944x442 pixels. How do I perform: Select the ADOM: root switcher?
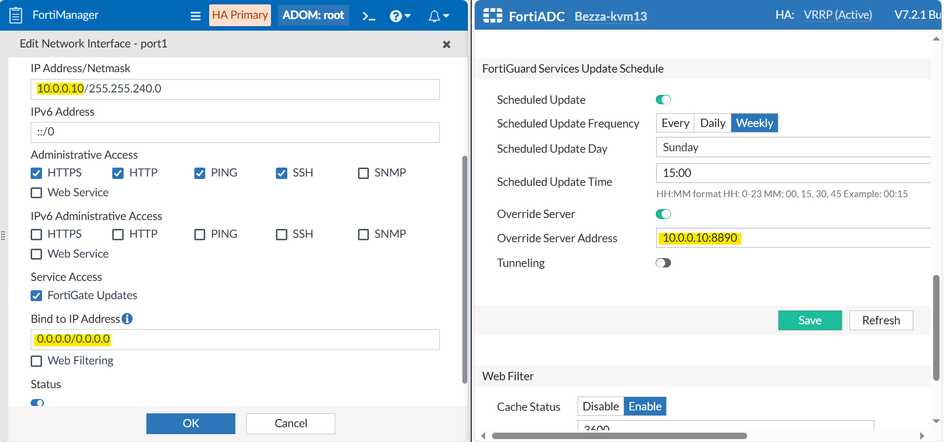[311, 16]
